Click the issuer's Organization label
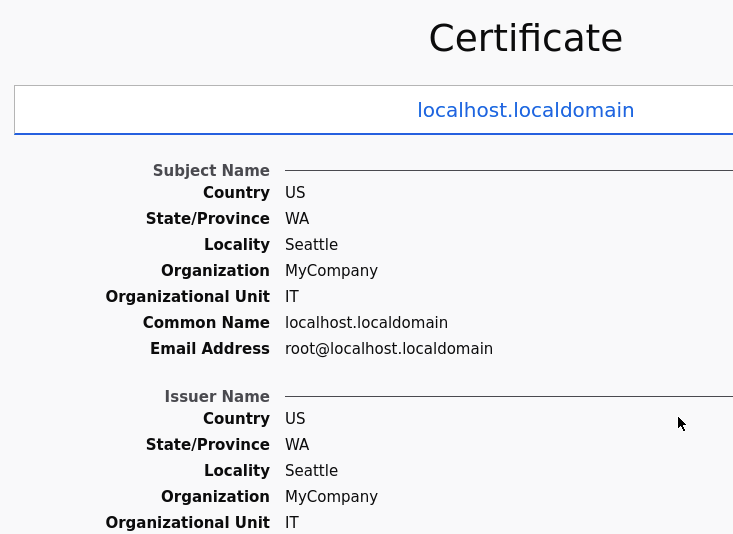 (215, 497)
